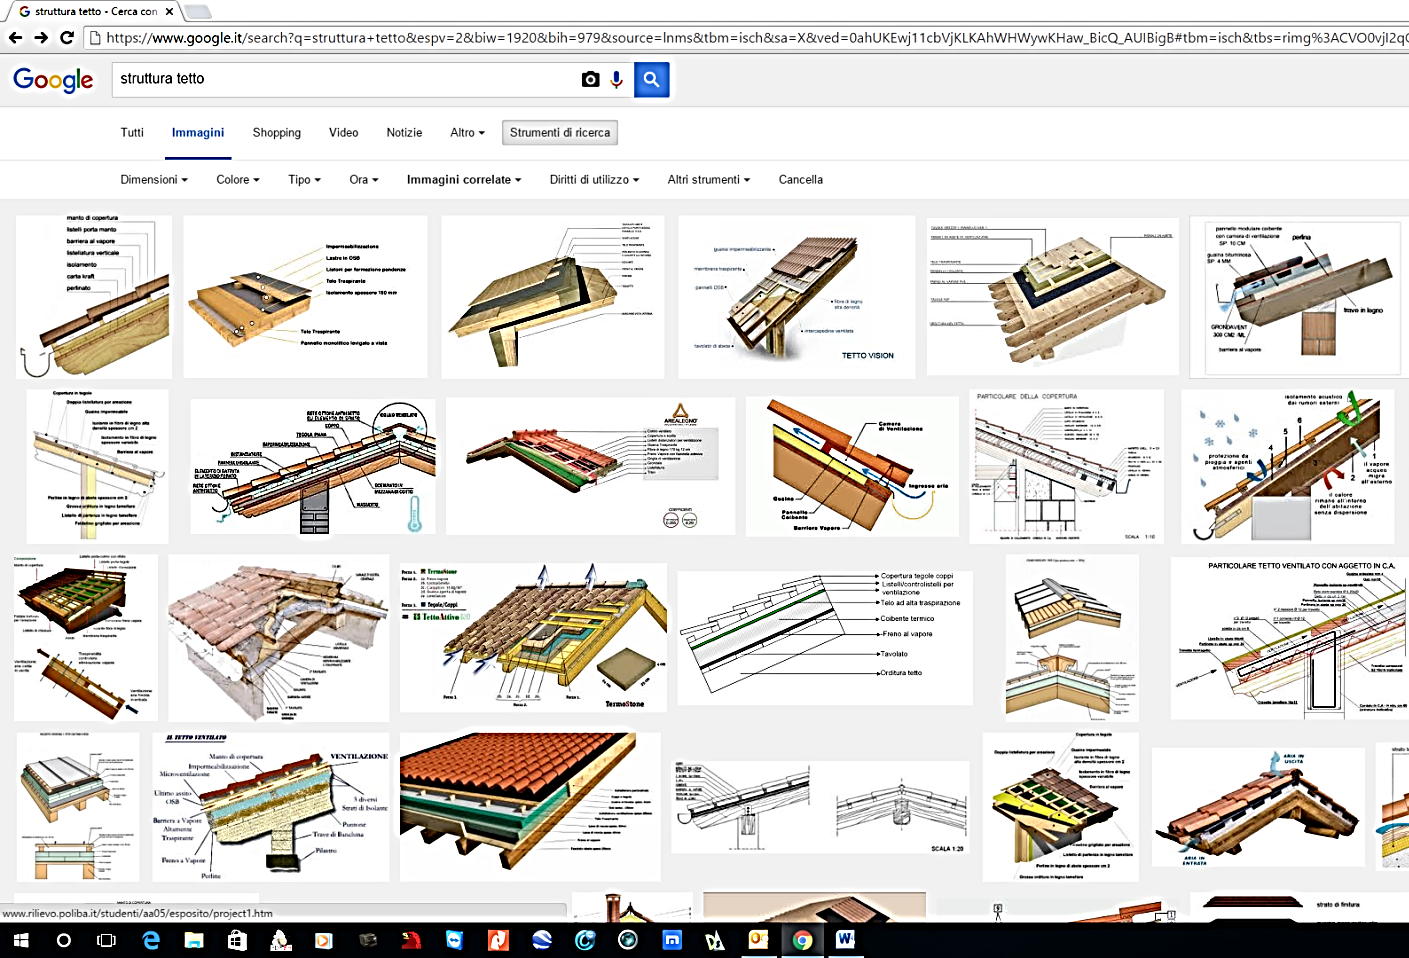Click the address bar URL
The height and width of the screenshot is (958, 1409).
750,38
